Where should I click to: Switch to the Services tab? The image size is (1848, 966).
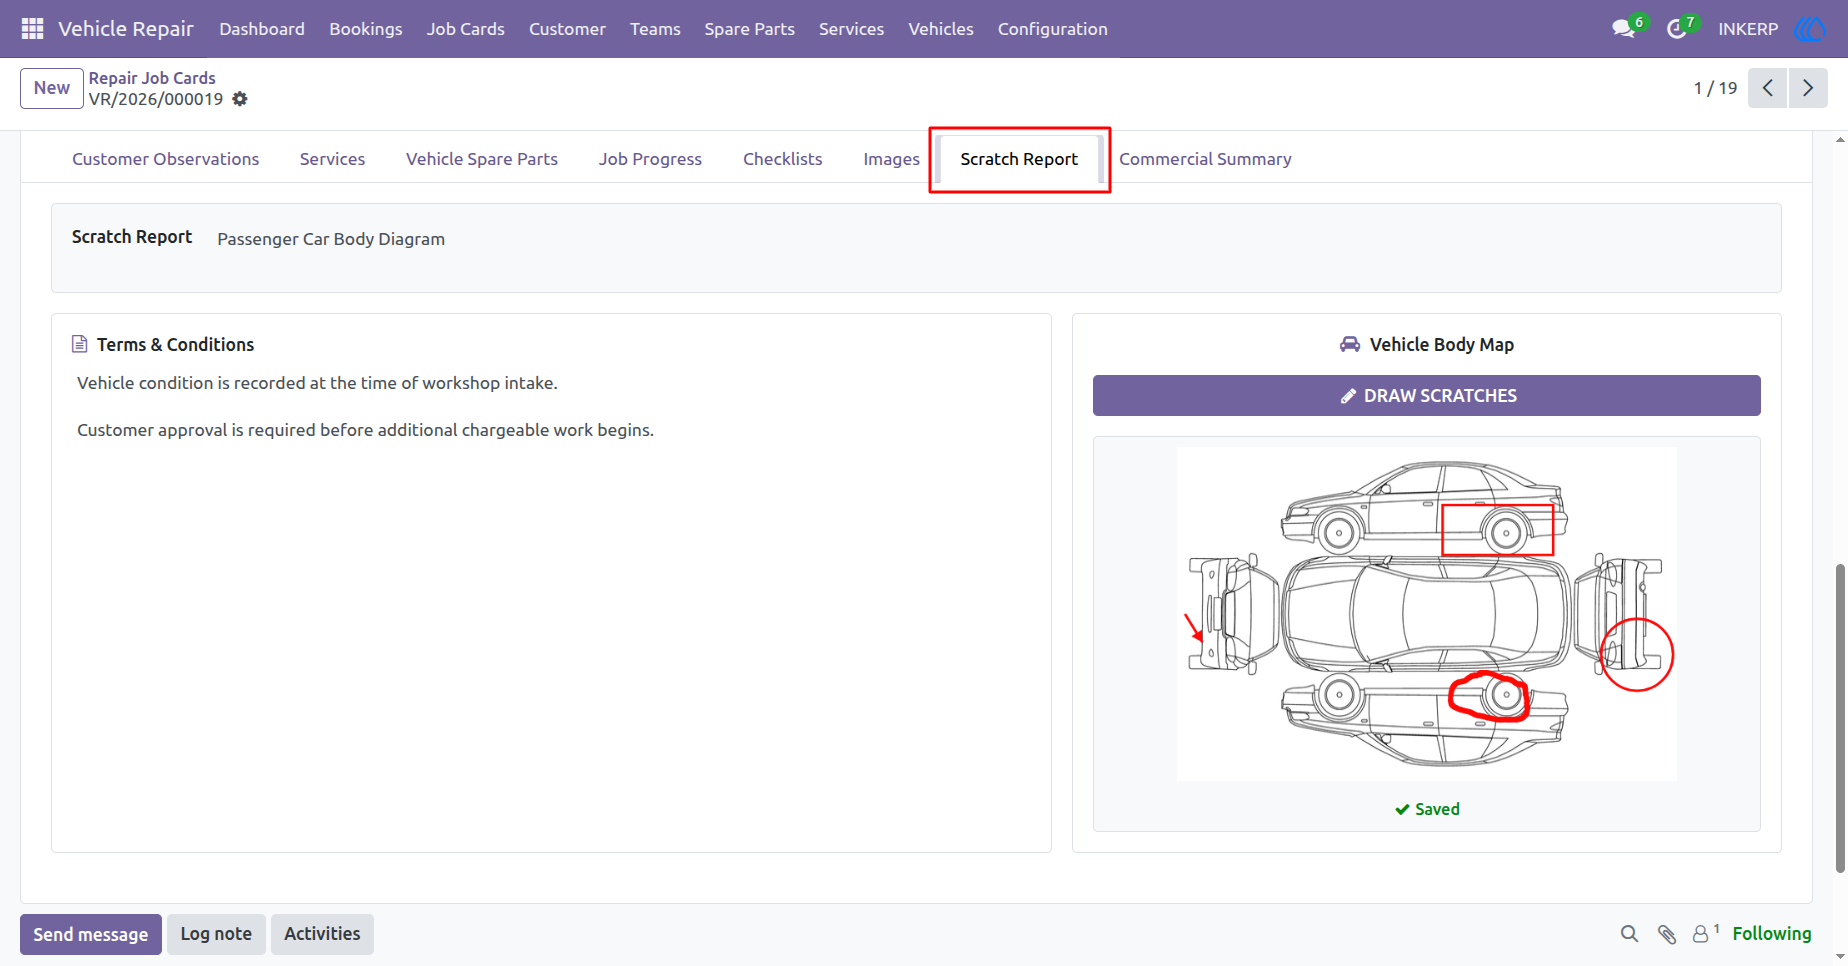pyautogui.click(x=332, y=159)
